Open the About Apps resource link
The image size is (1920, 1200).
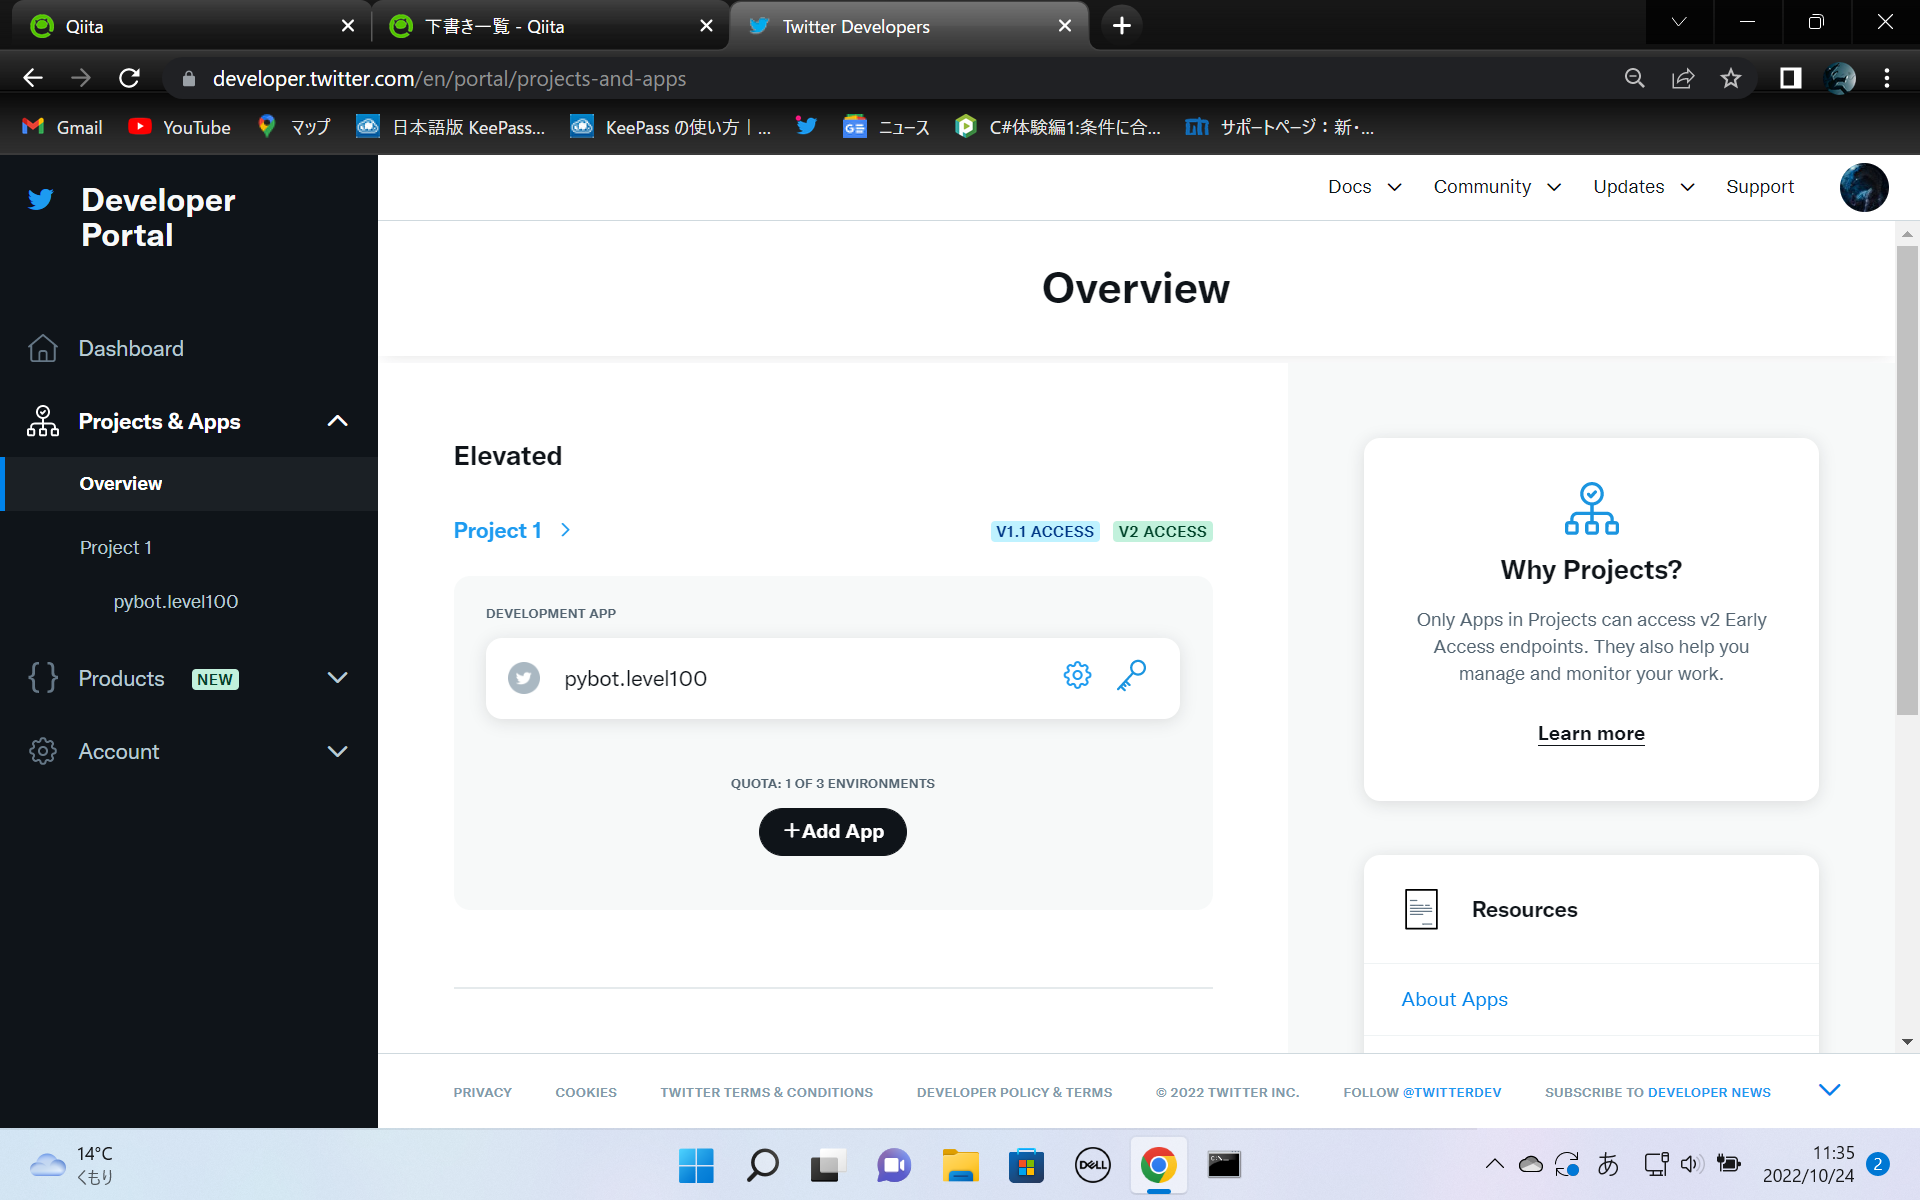coord(1454,999)
